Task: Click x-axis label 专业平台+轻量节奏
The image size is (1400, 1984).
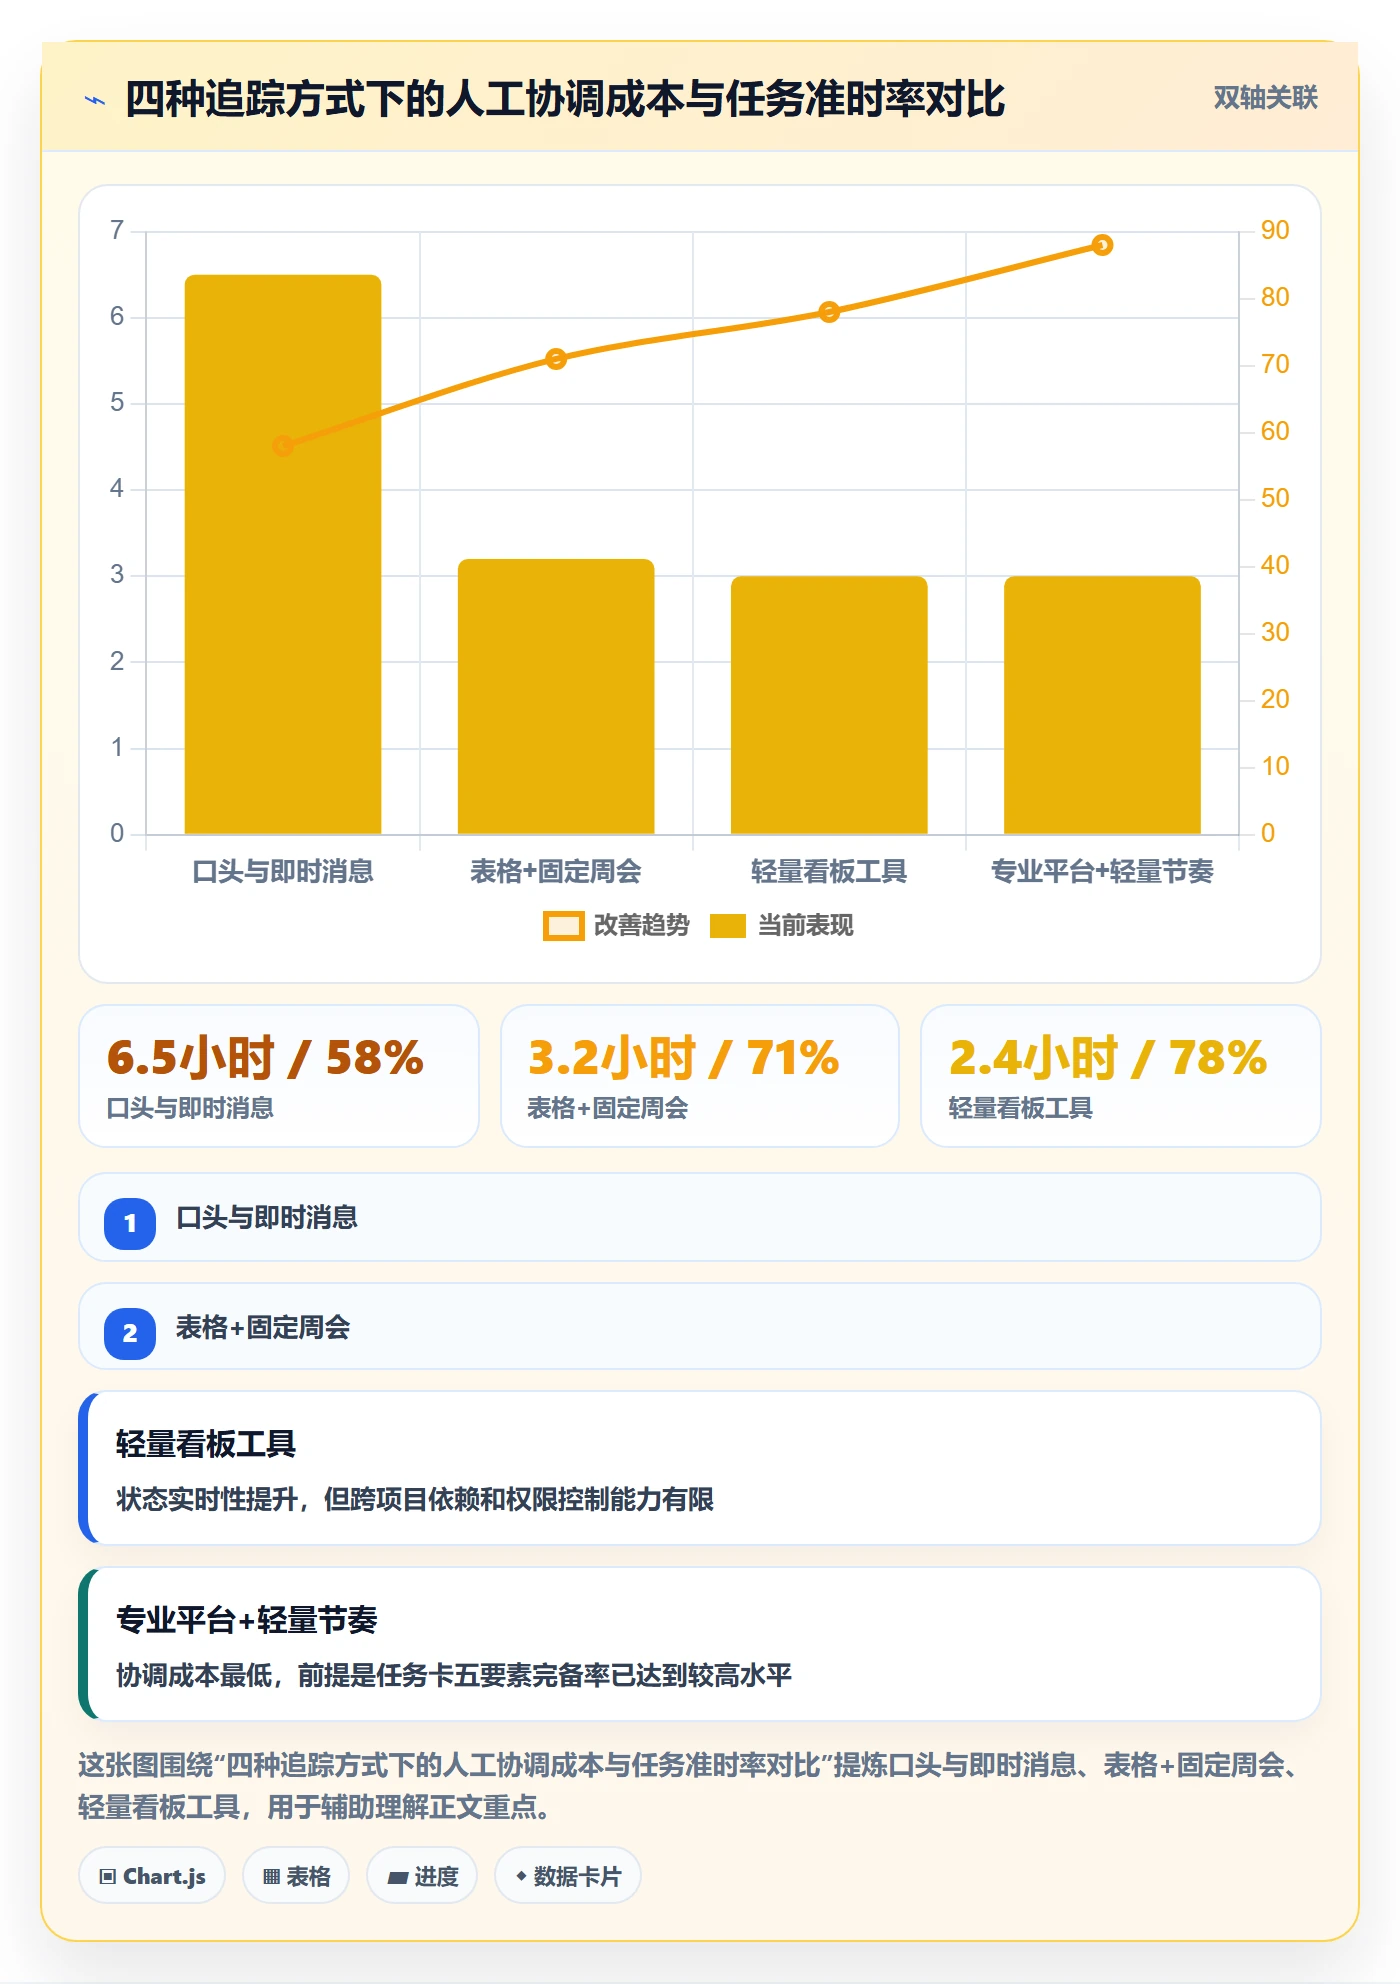Action: click(1102, 872)
